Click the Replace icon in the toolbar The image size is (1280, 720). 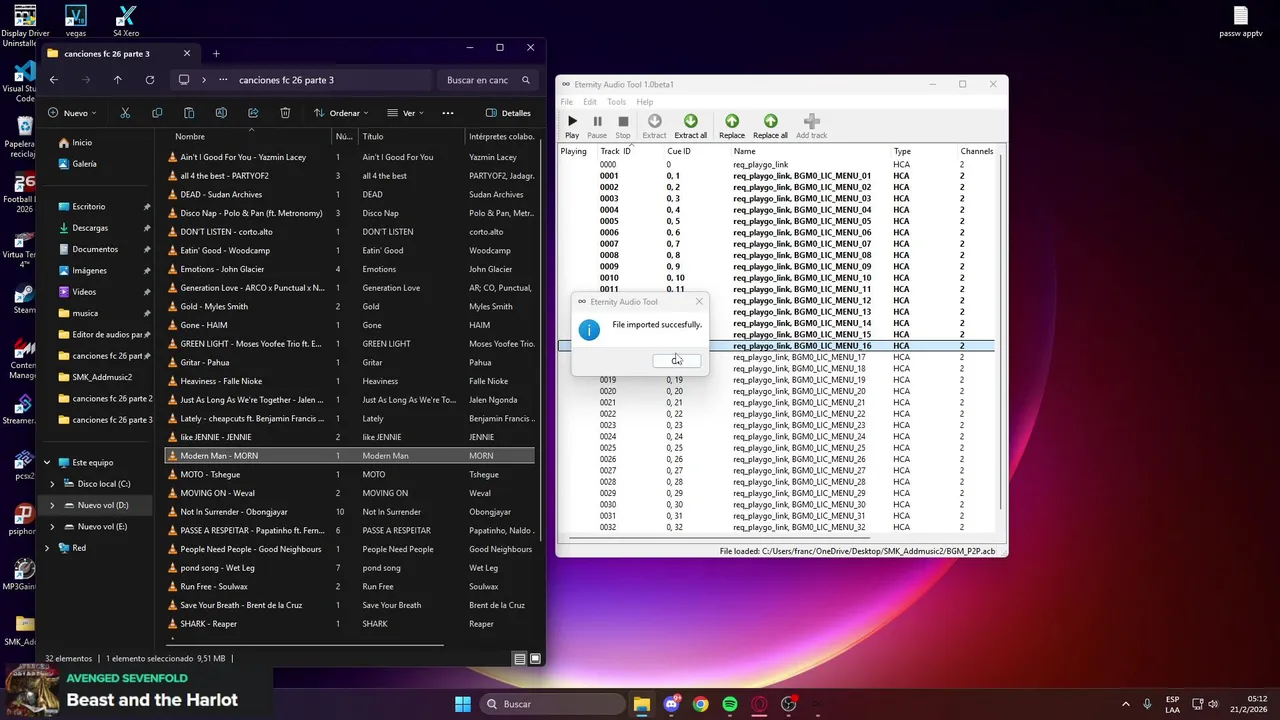click(732, 126)
